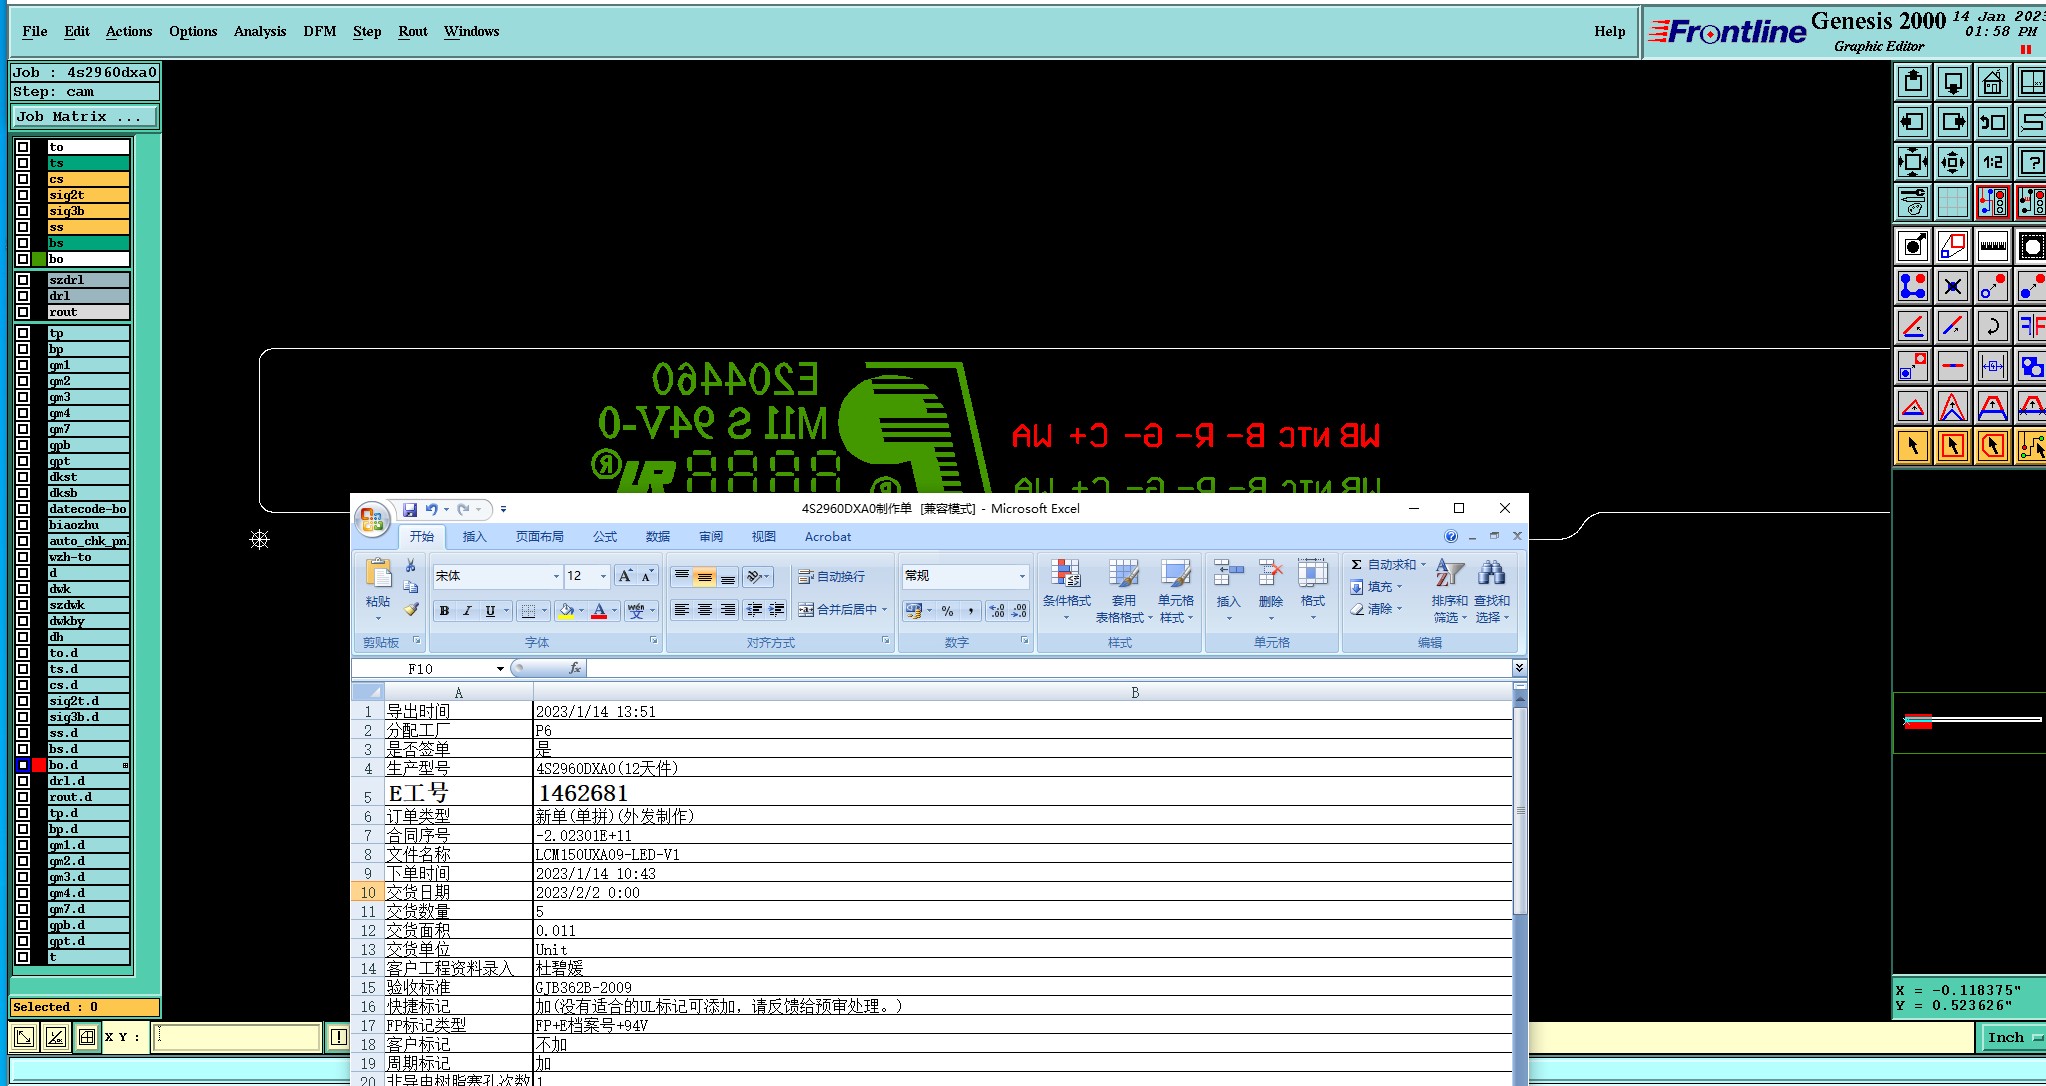Toggle the checkbox for layer 'gm1'
The image size is (2046, 1086).
click(23, 365)
